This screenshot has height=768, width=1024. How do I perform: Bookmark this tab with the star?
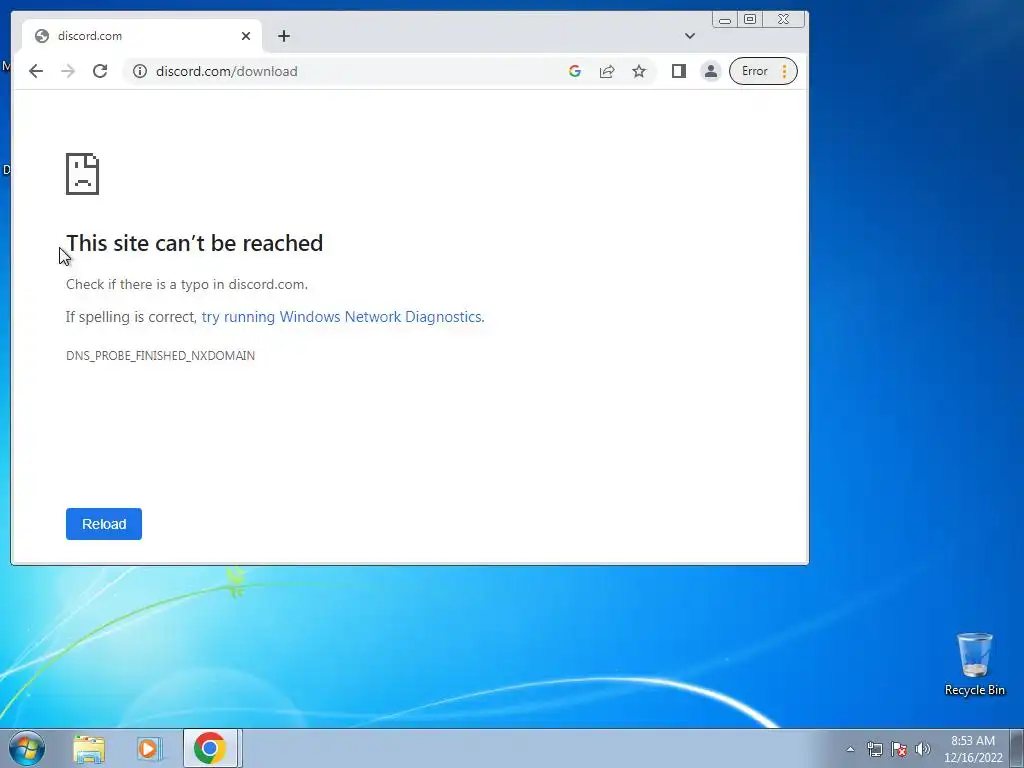(639, 71)
